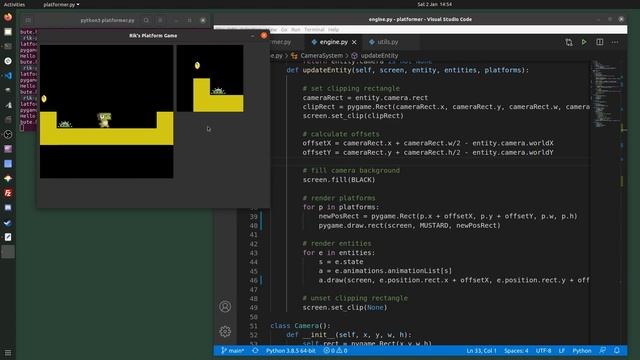The width and height of the screenshot is (640, 360).
Task: Click the screen.fill(BLACK) code line
Action: [x=338, y=180]
